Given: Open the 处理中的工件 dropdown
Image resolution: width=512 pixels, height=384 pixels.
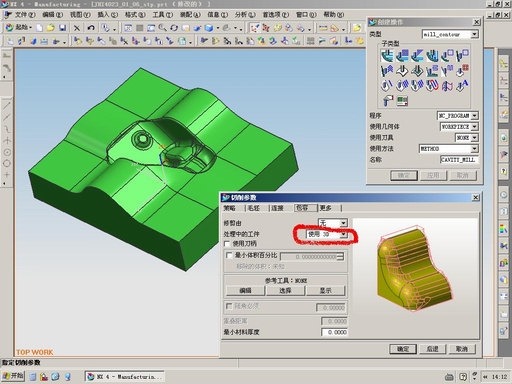Looking at the screenshot, I should (344, 234).
